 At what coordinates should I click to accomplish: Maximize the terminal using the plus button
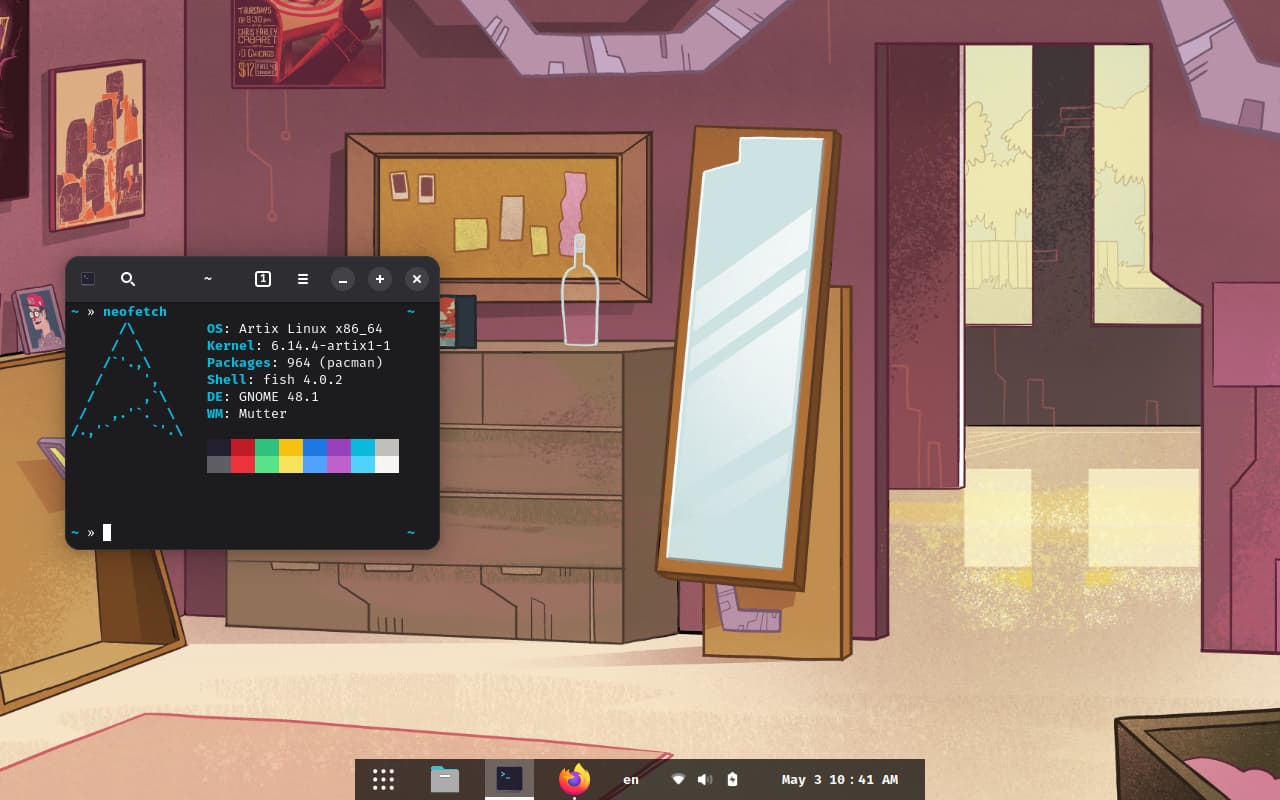coord(380,280)
